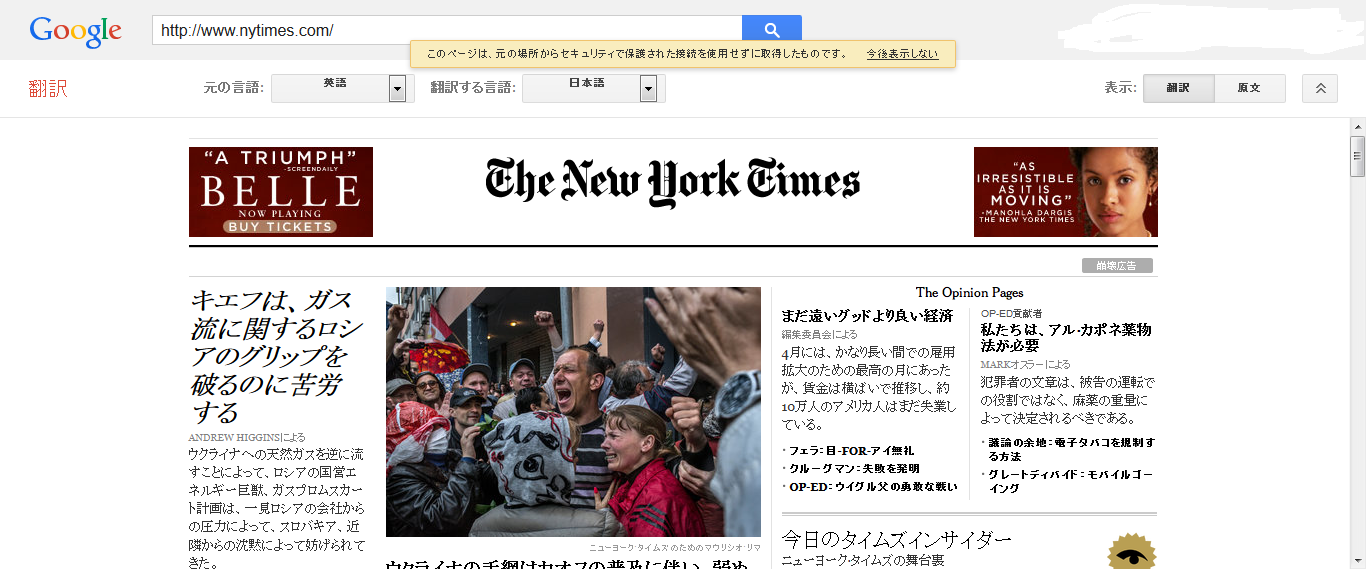
Task: Click the blue search magnifier button
Action: (x=771, y=30)
